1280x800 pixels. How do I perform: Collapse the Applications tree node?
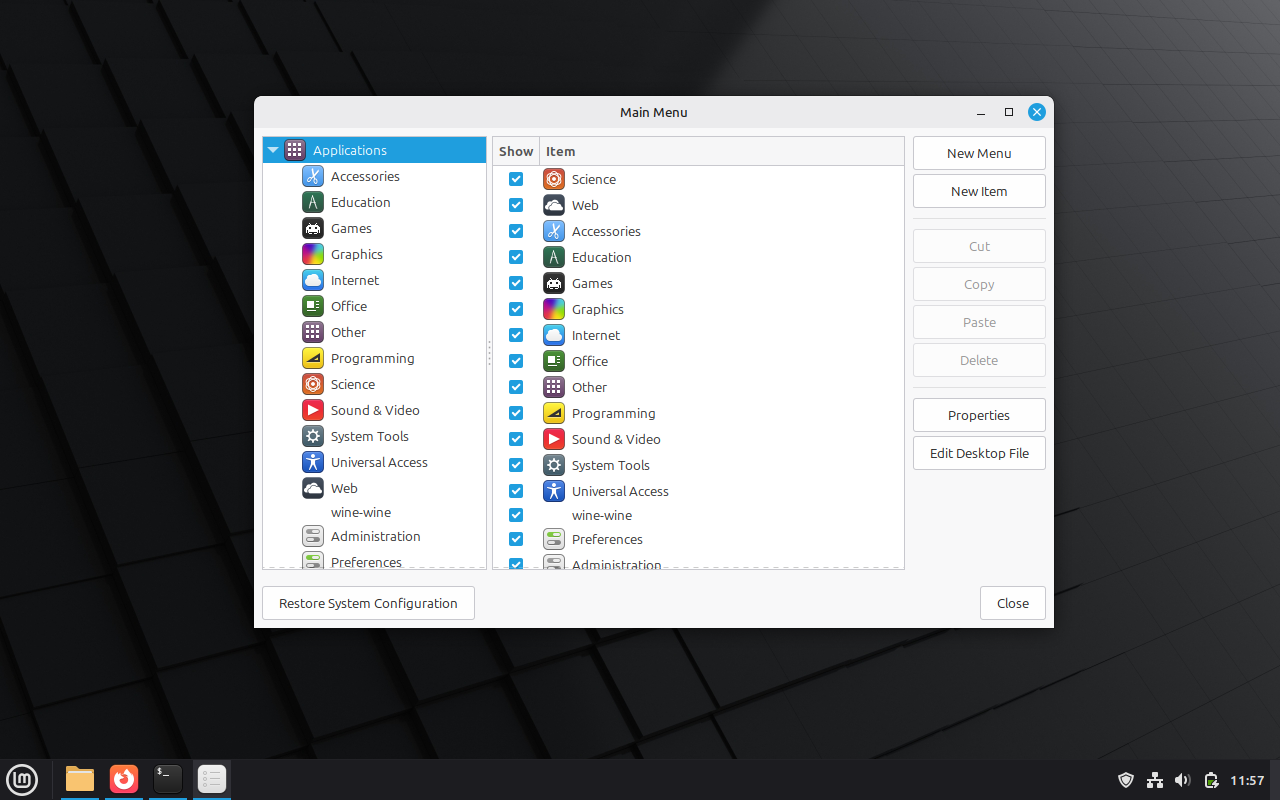(273, 150)
